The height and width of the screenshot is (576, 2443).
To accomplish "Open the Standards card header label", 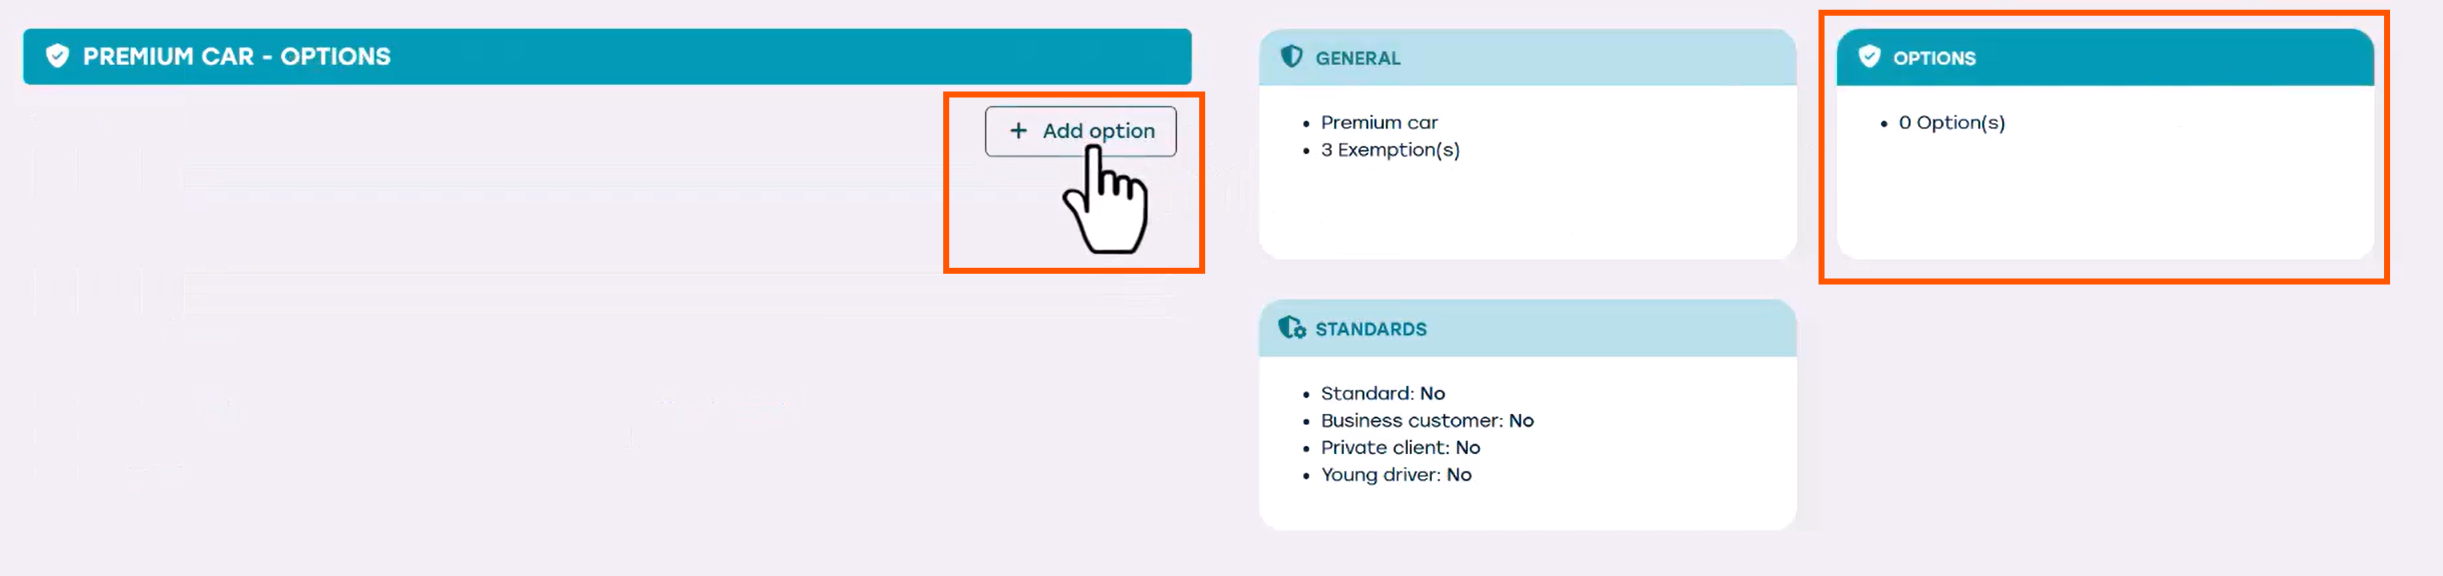I will (x=1370, y=329).
